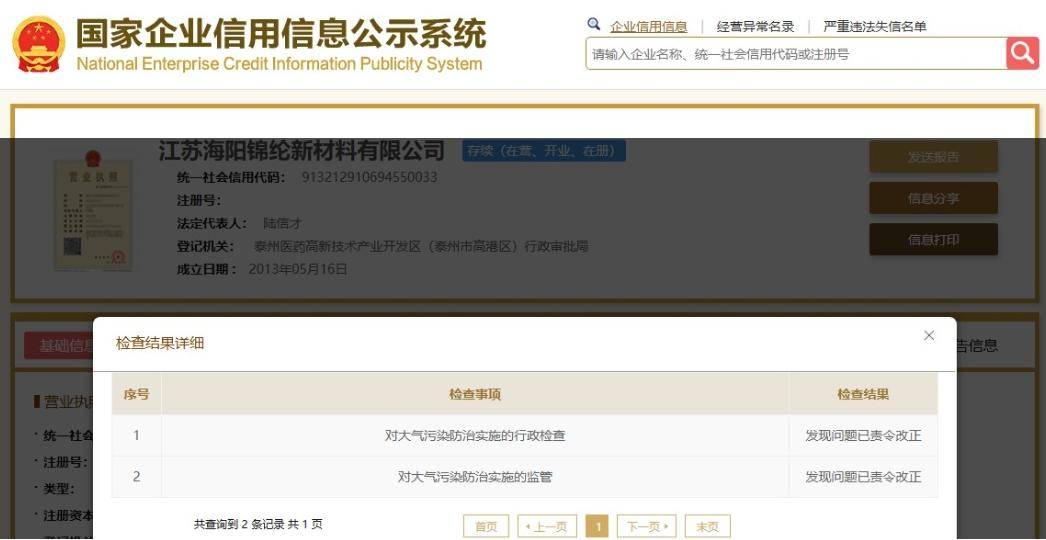Click the 存续（在营、开业、在册） status badge
Viewport: 1046px width, 540px height.
point(544,151)
